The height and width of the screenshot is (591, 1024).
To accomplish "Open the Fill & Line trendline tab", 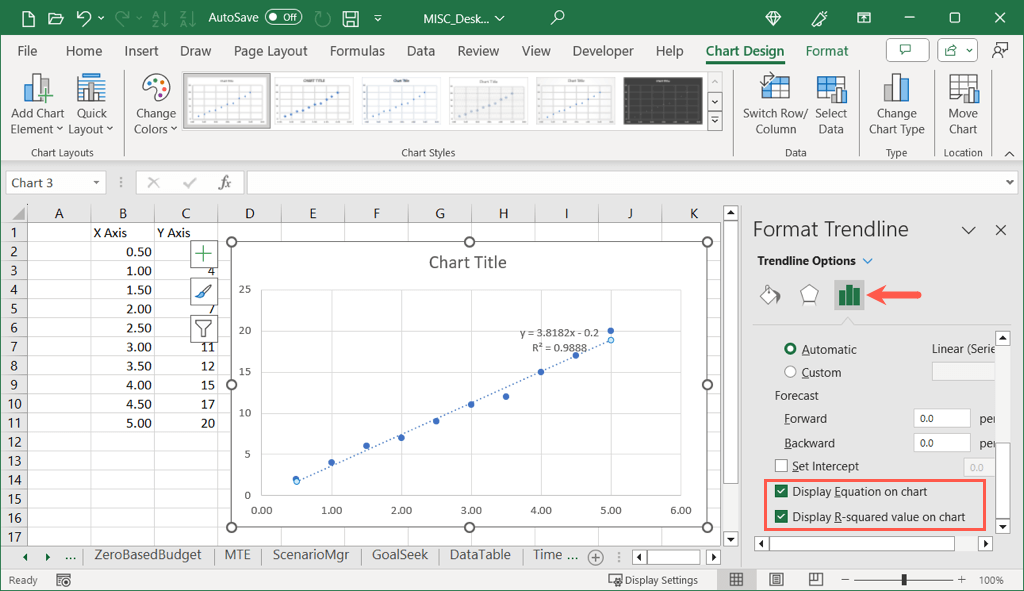I will click(770, 294).
